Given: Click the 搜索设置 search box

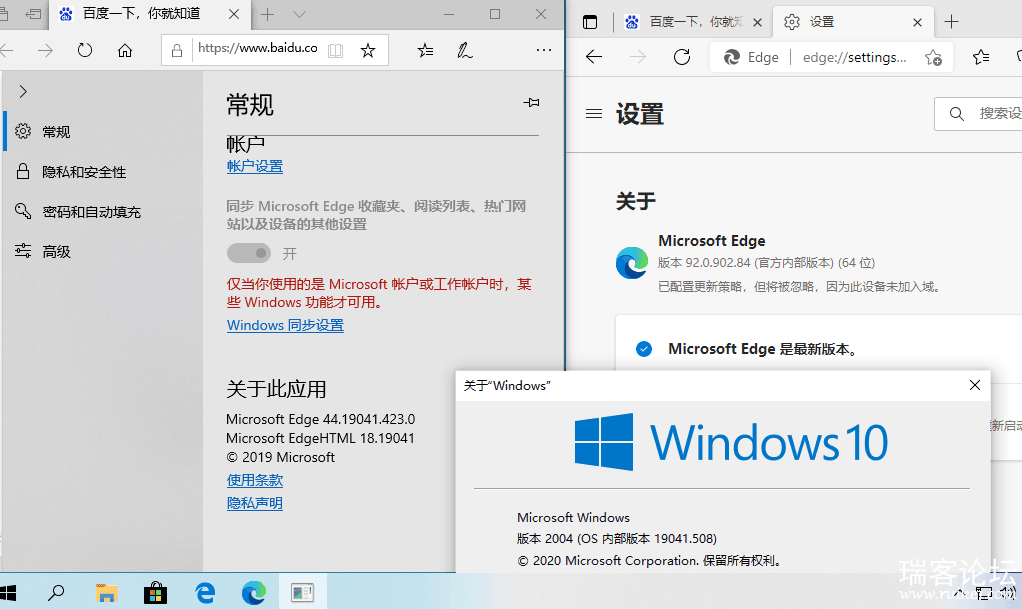Looking at the screenshot, I should [x=978, y=114].
